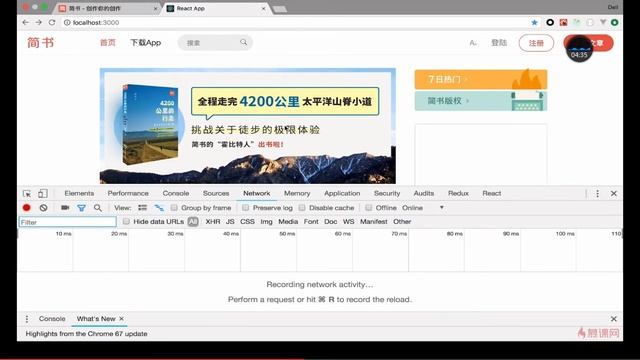Click the green circle extension icon
This screenshot has height=360, width=640.
pos(615,22)
